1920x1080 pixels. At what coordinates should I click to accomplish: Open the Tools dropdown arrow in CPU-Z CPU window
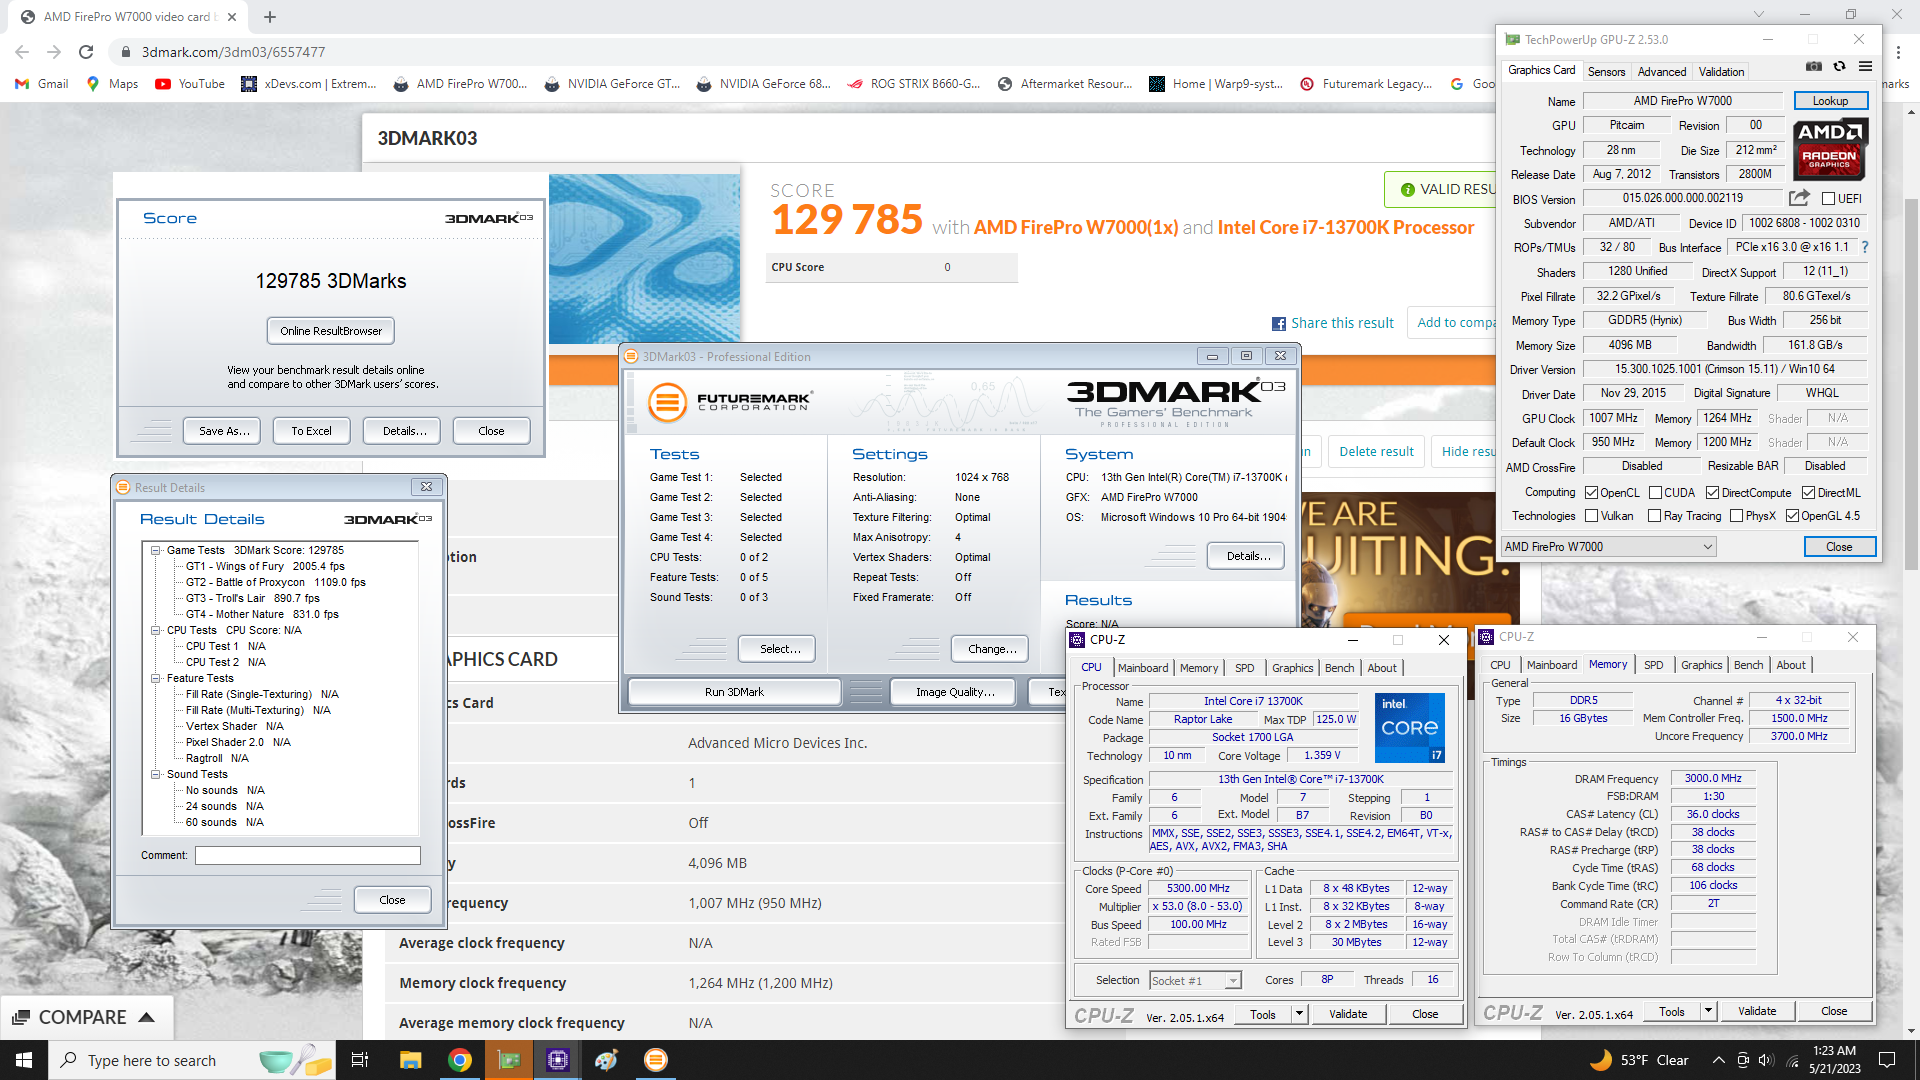click(1299, 1014)
